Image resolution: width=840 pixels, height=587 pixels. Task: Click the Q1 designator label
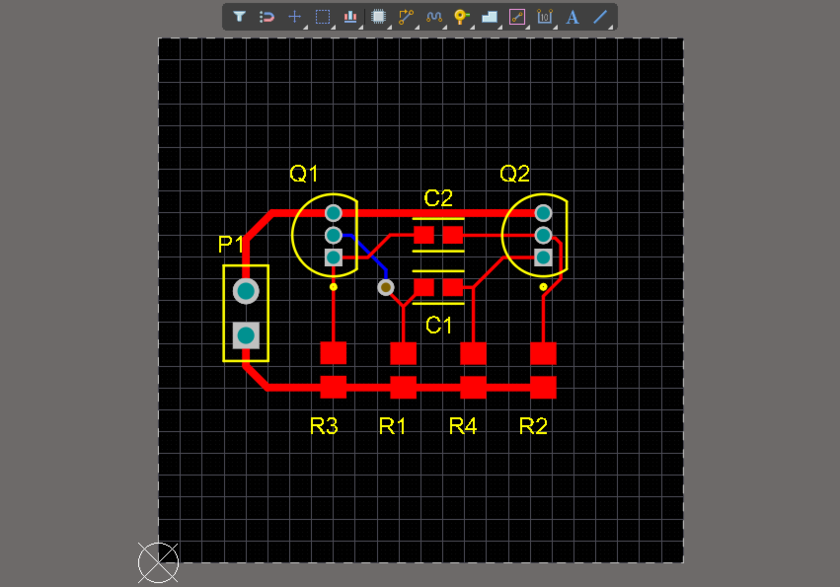click(305, 174)
